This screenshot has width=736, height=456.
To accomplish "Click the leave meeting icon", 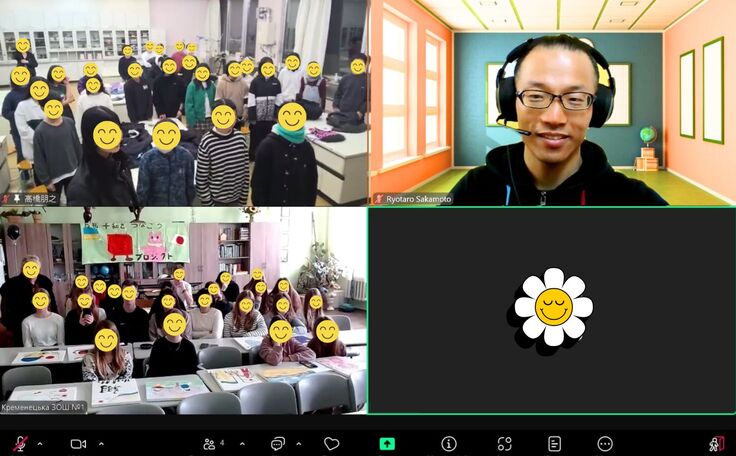I will click(x=716, y=443).
